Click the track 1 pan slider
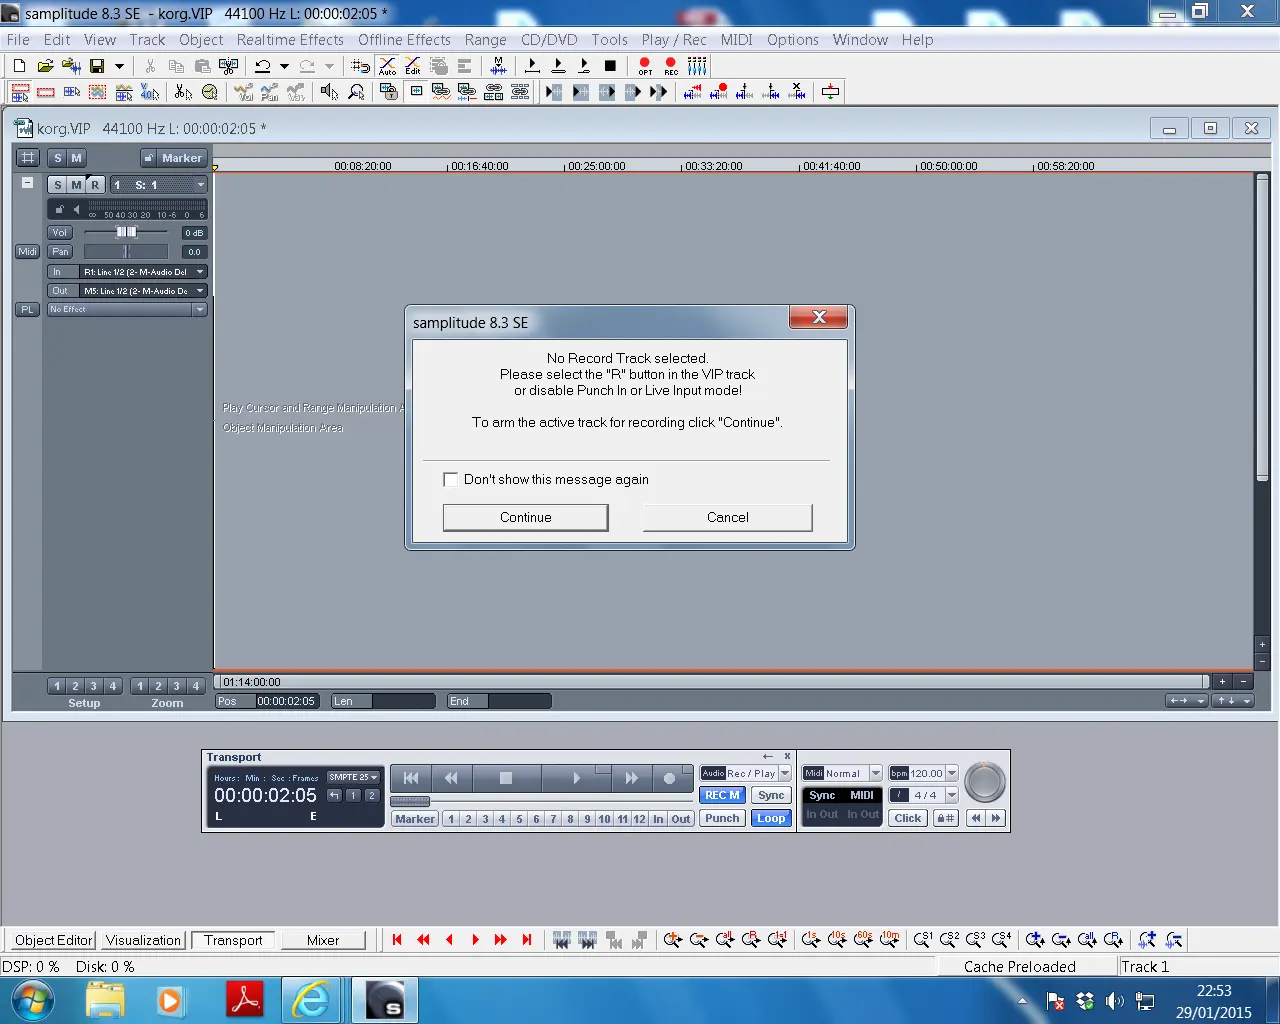 126,252
